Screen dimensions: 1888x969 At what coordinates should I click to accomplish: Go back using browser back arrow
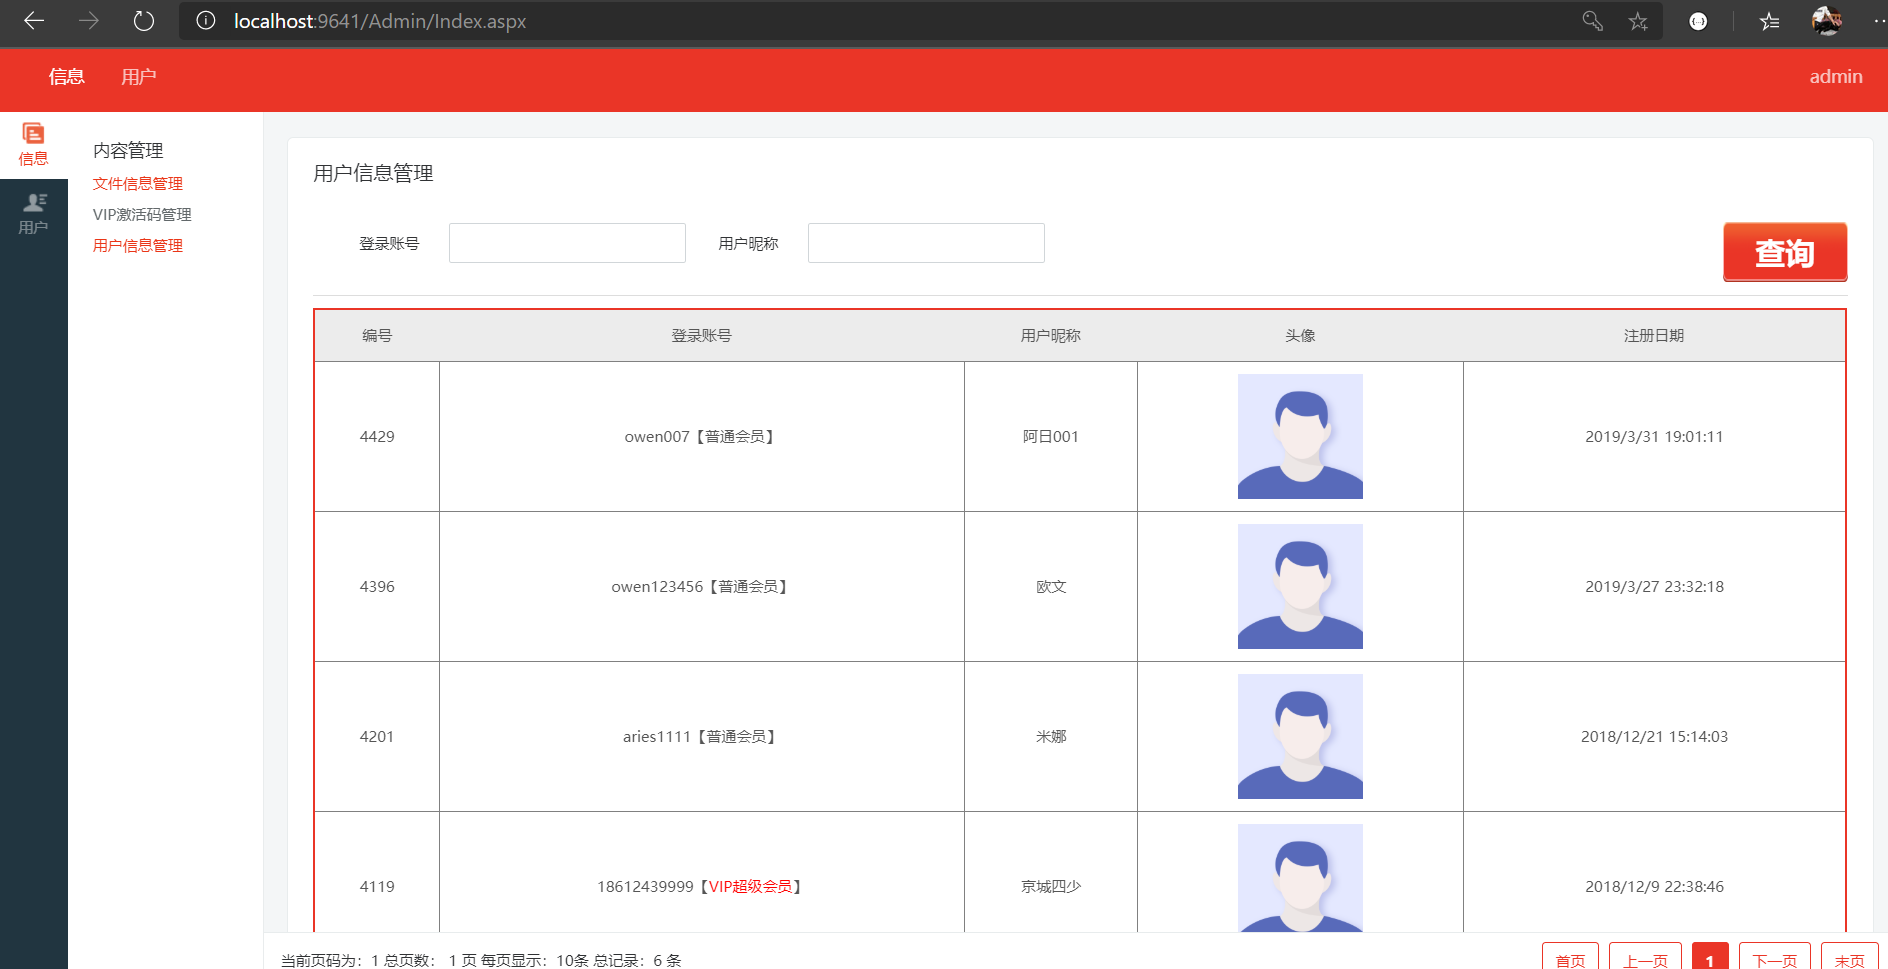point(34,21)
